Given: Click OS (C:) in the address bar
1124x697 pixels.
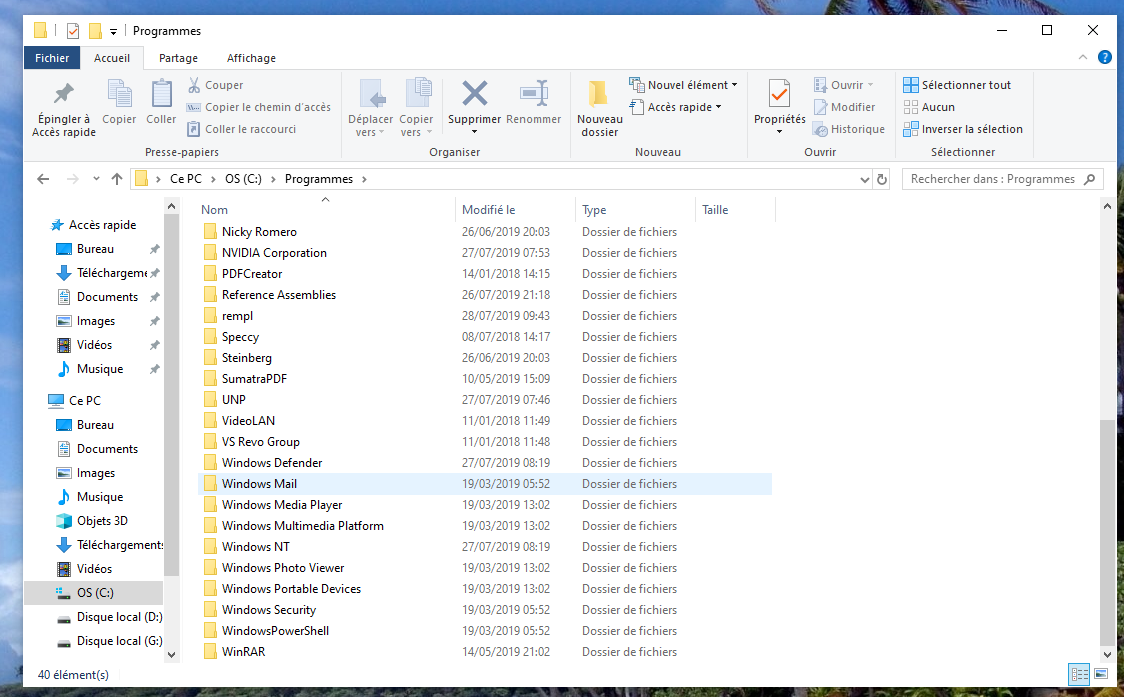Looking at the screenshot, I should (x=243, y=179).
